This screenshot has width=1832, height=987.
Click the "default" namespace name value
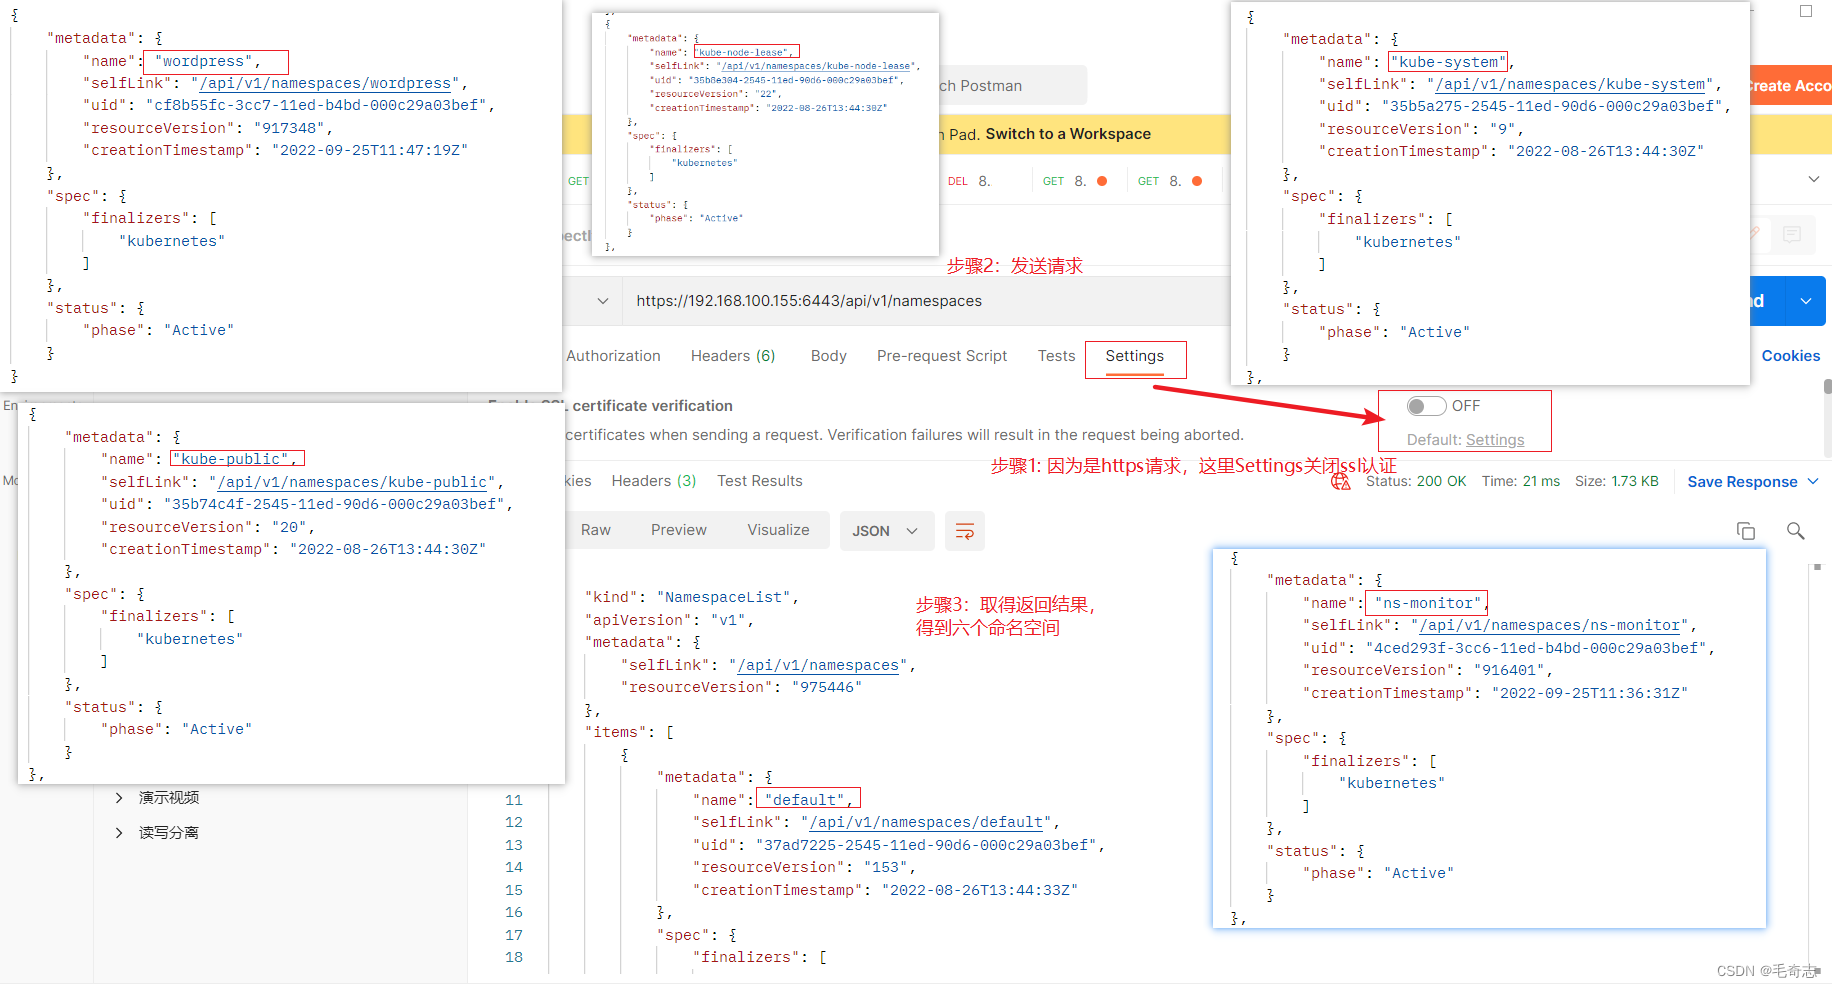tap(808, 800)
